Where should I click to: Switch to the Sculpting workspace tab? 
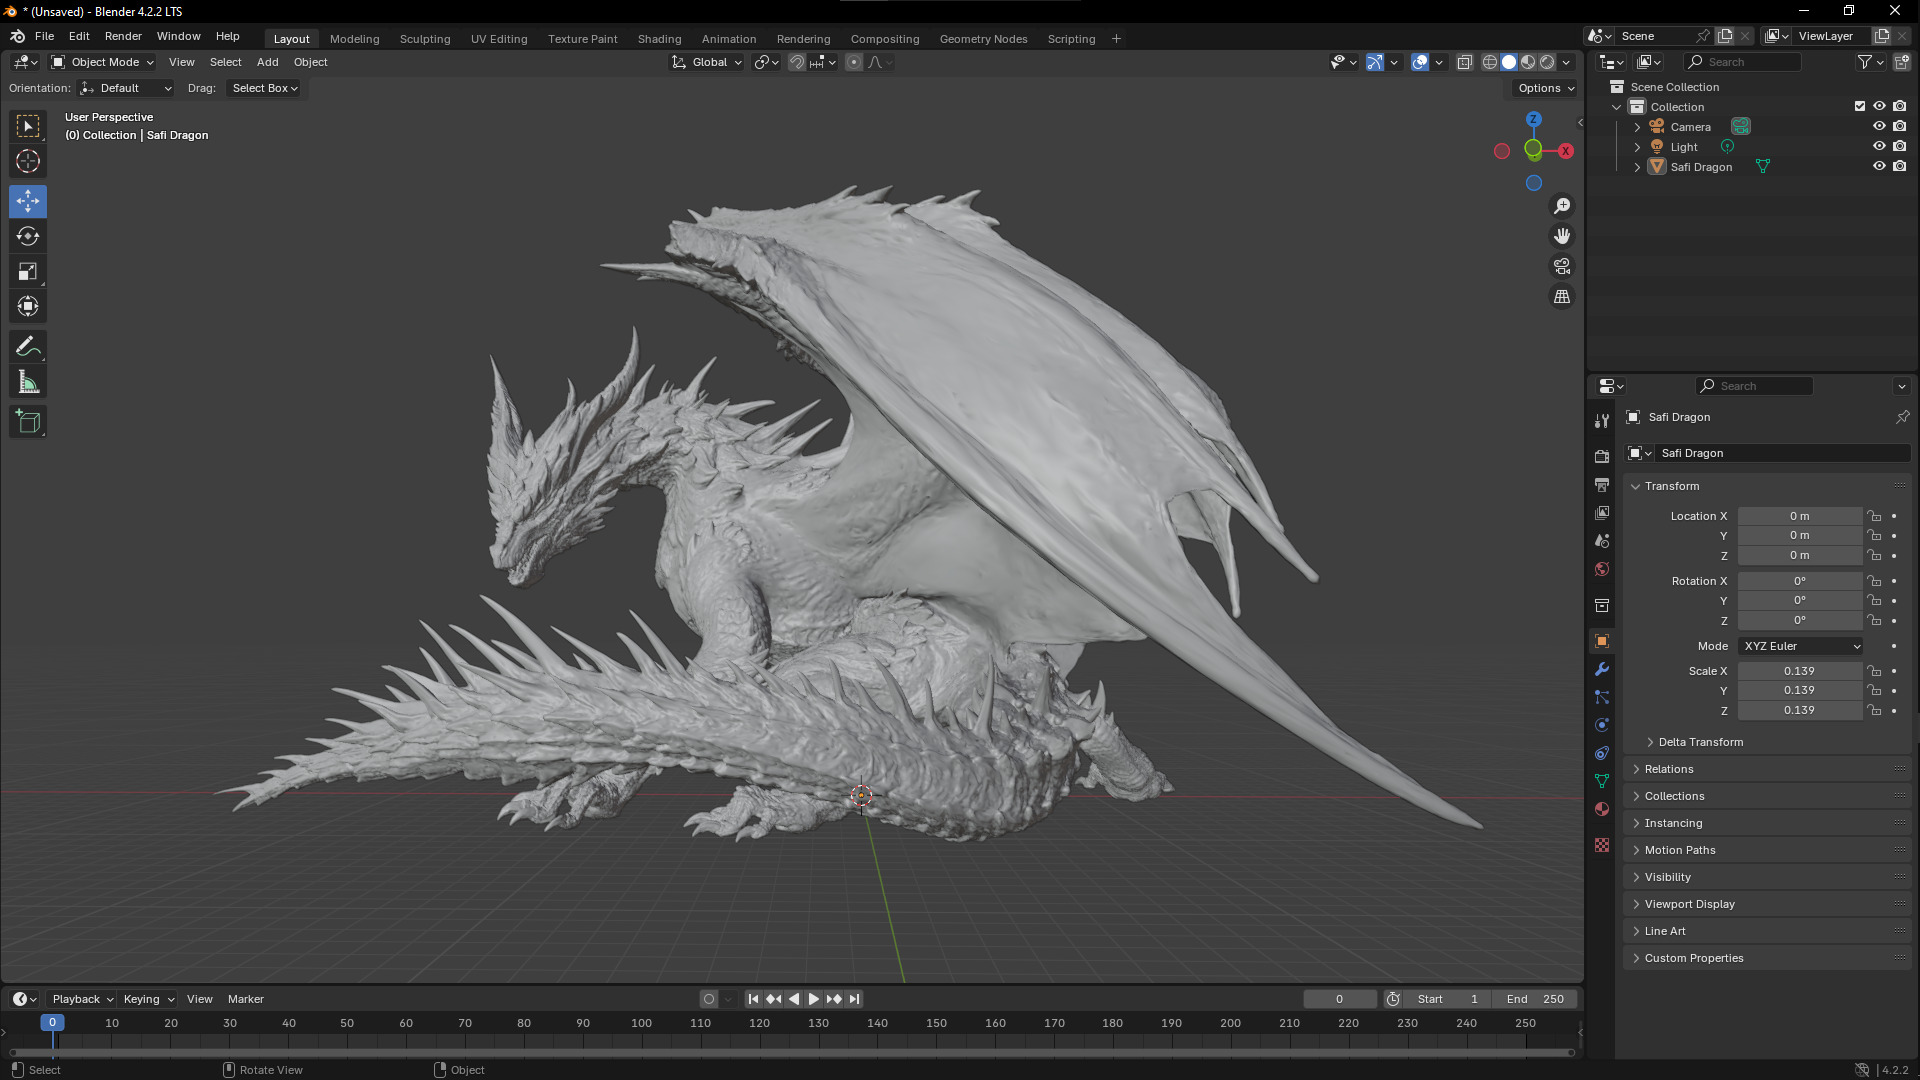425,39
